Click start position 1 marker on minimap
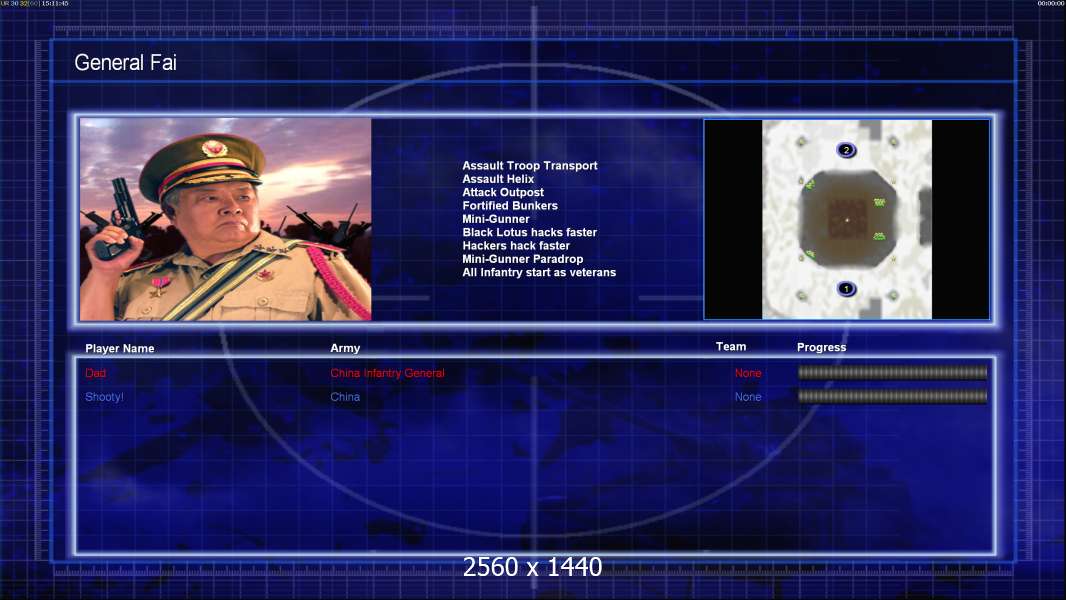 point(846,289)
